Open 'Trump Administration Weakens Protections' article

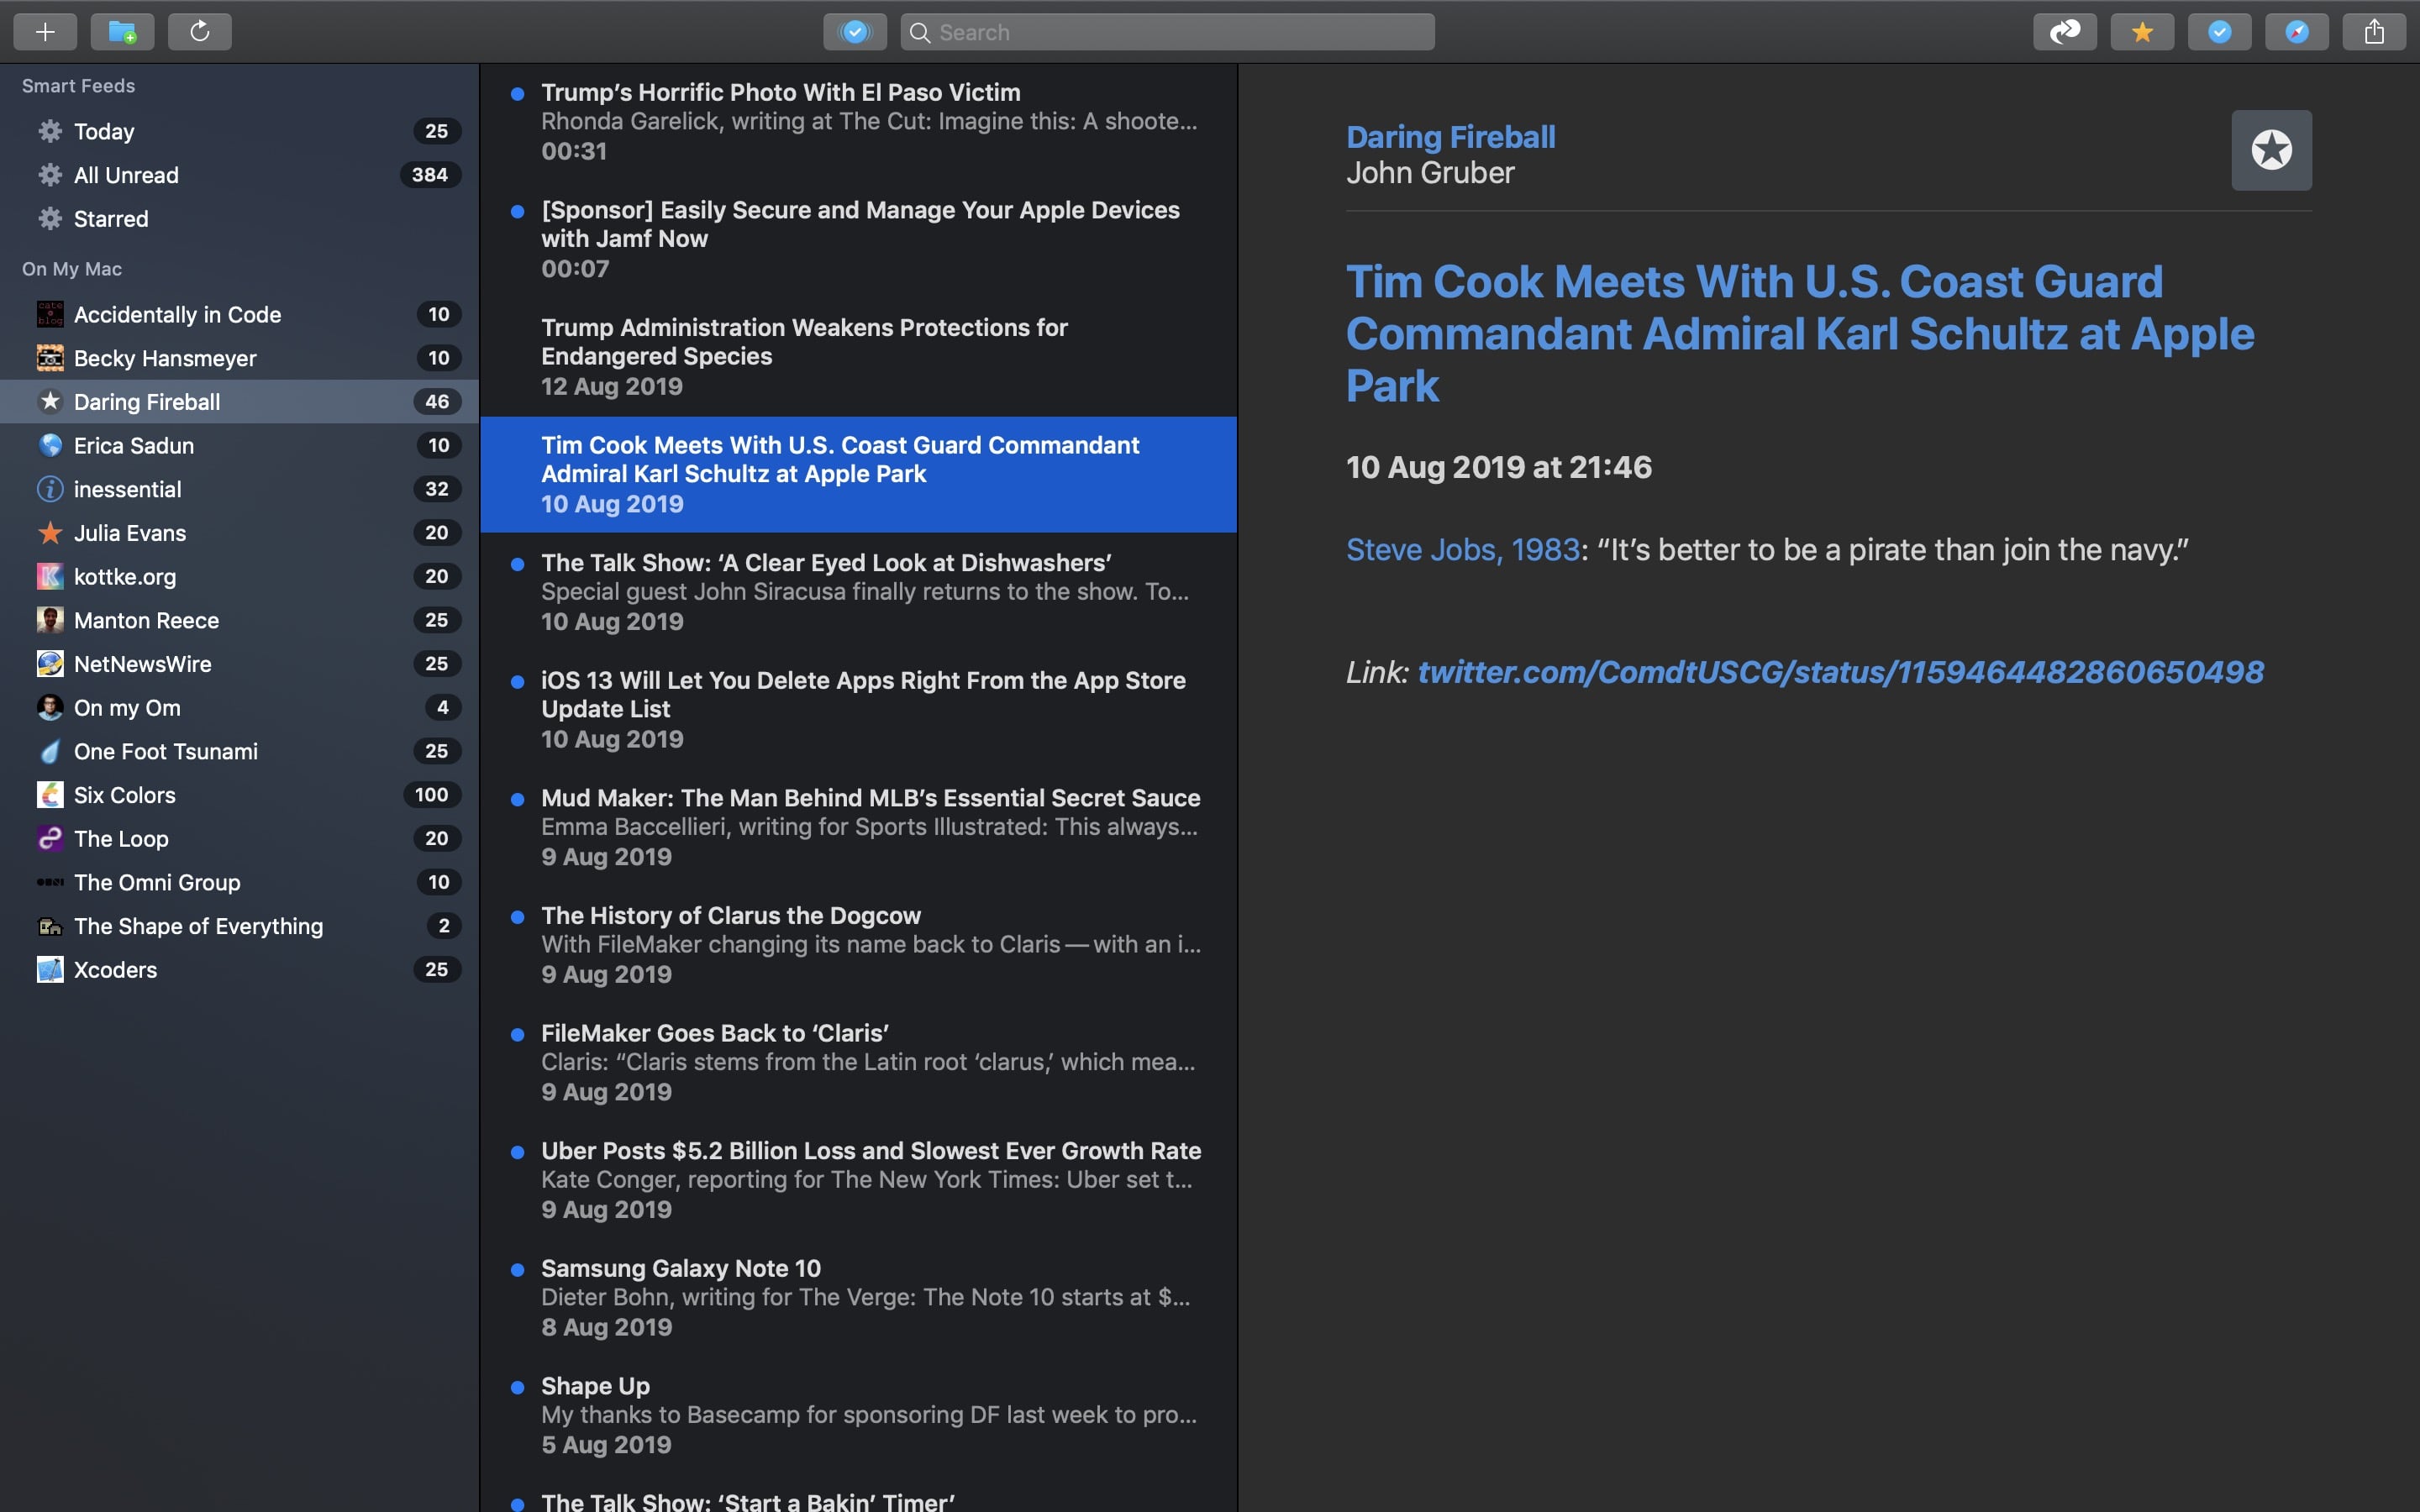click(858, 357)
